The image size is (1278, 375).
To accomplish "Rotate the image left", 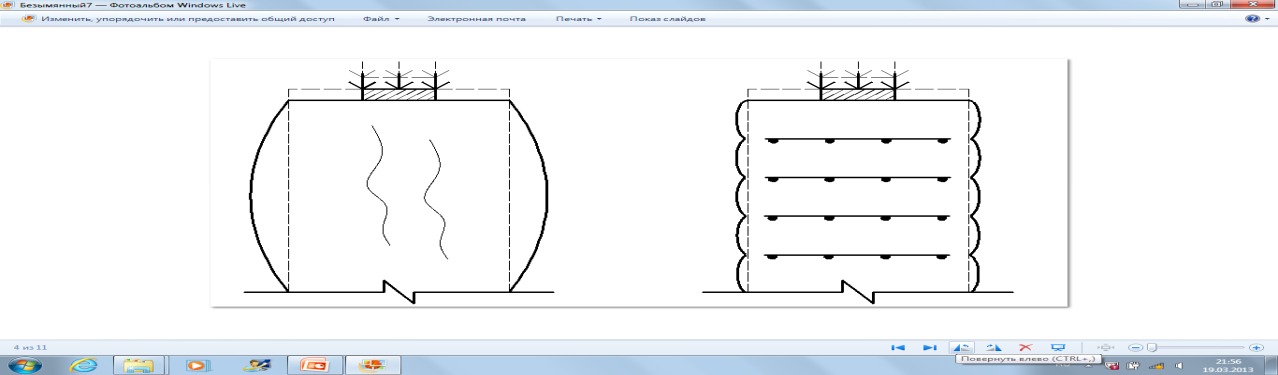I will click(x=961, y=347).
